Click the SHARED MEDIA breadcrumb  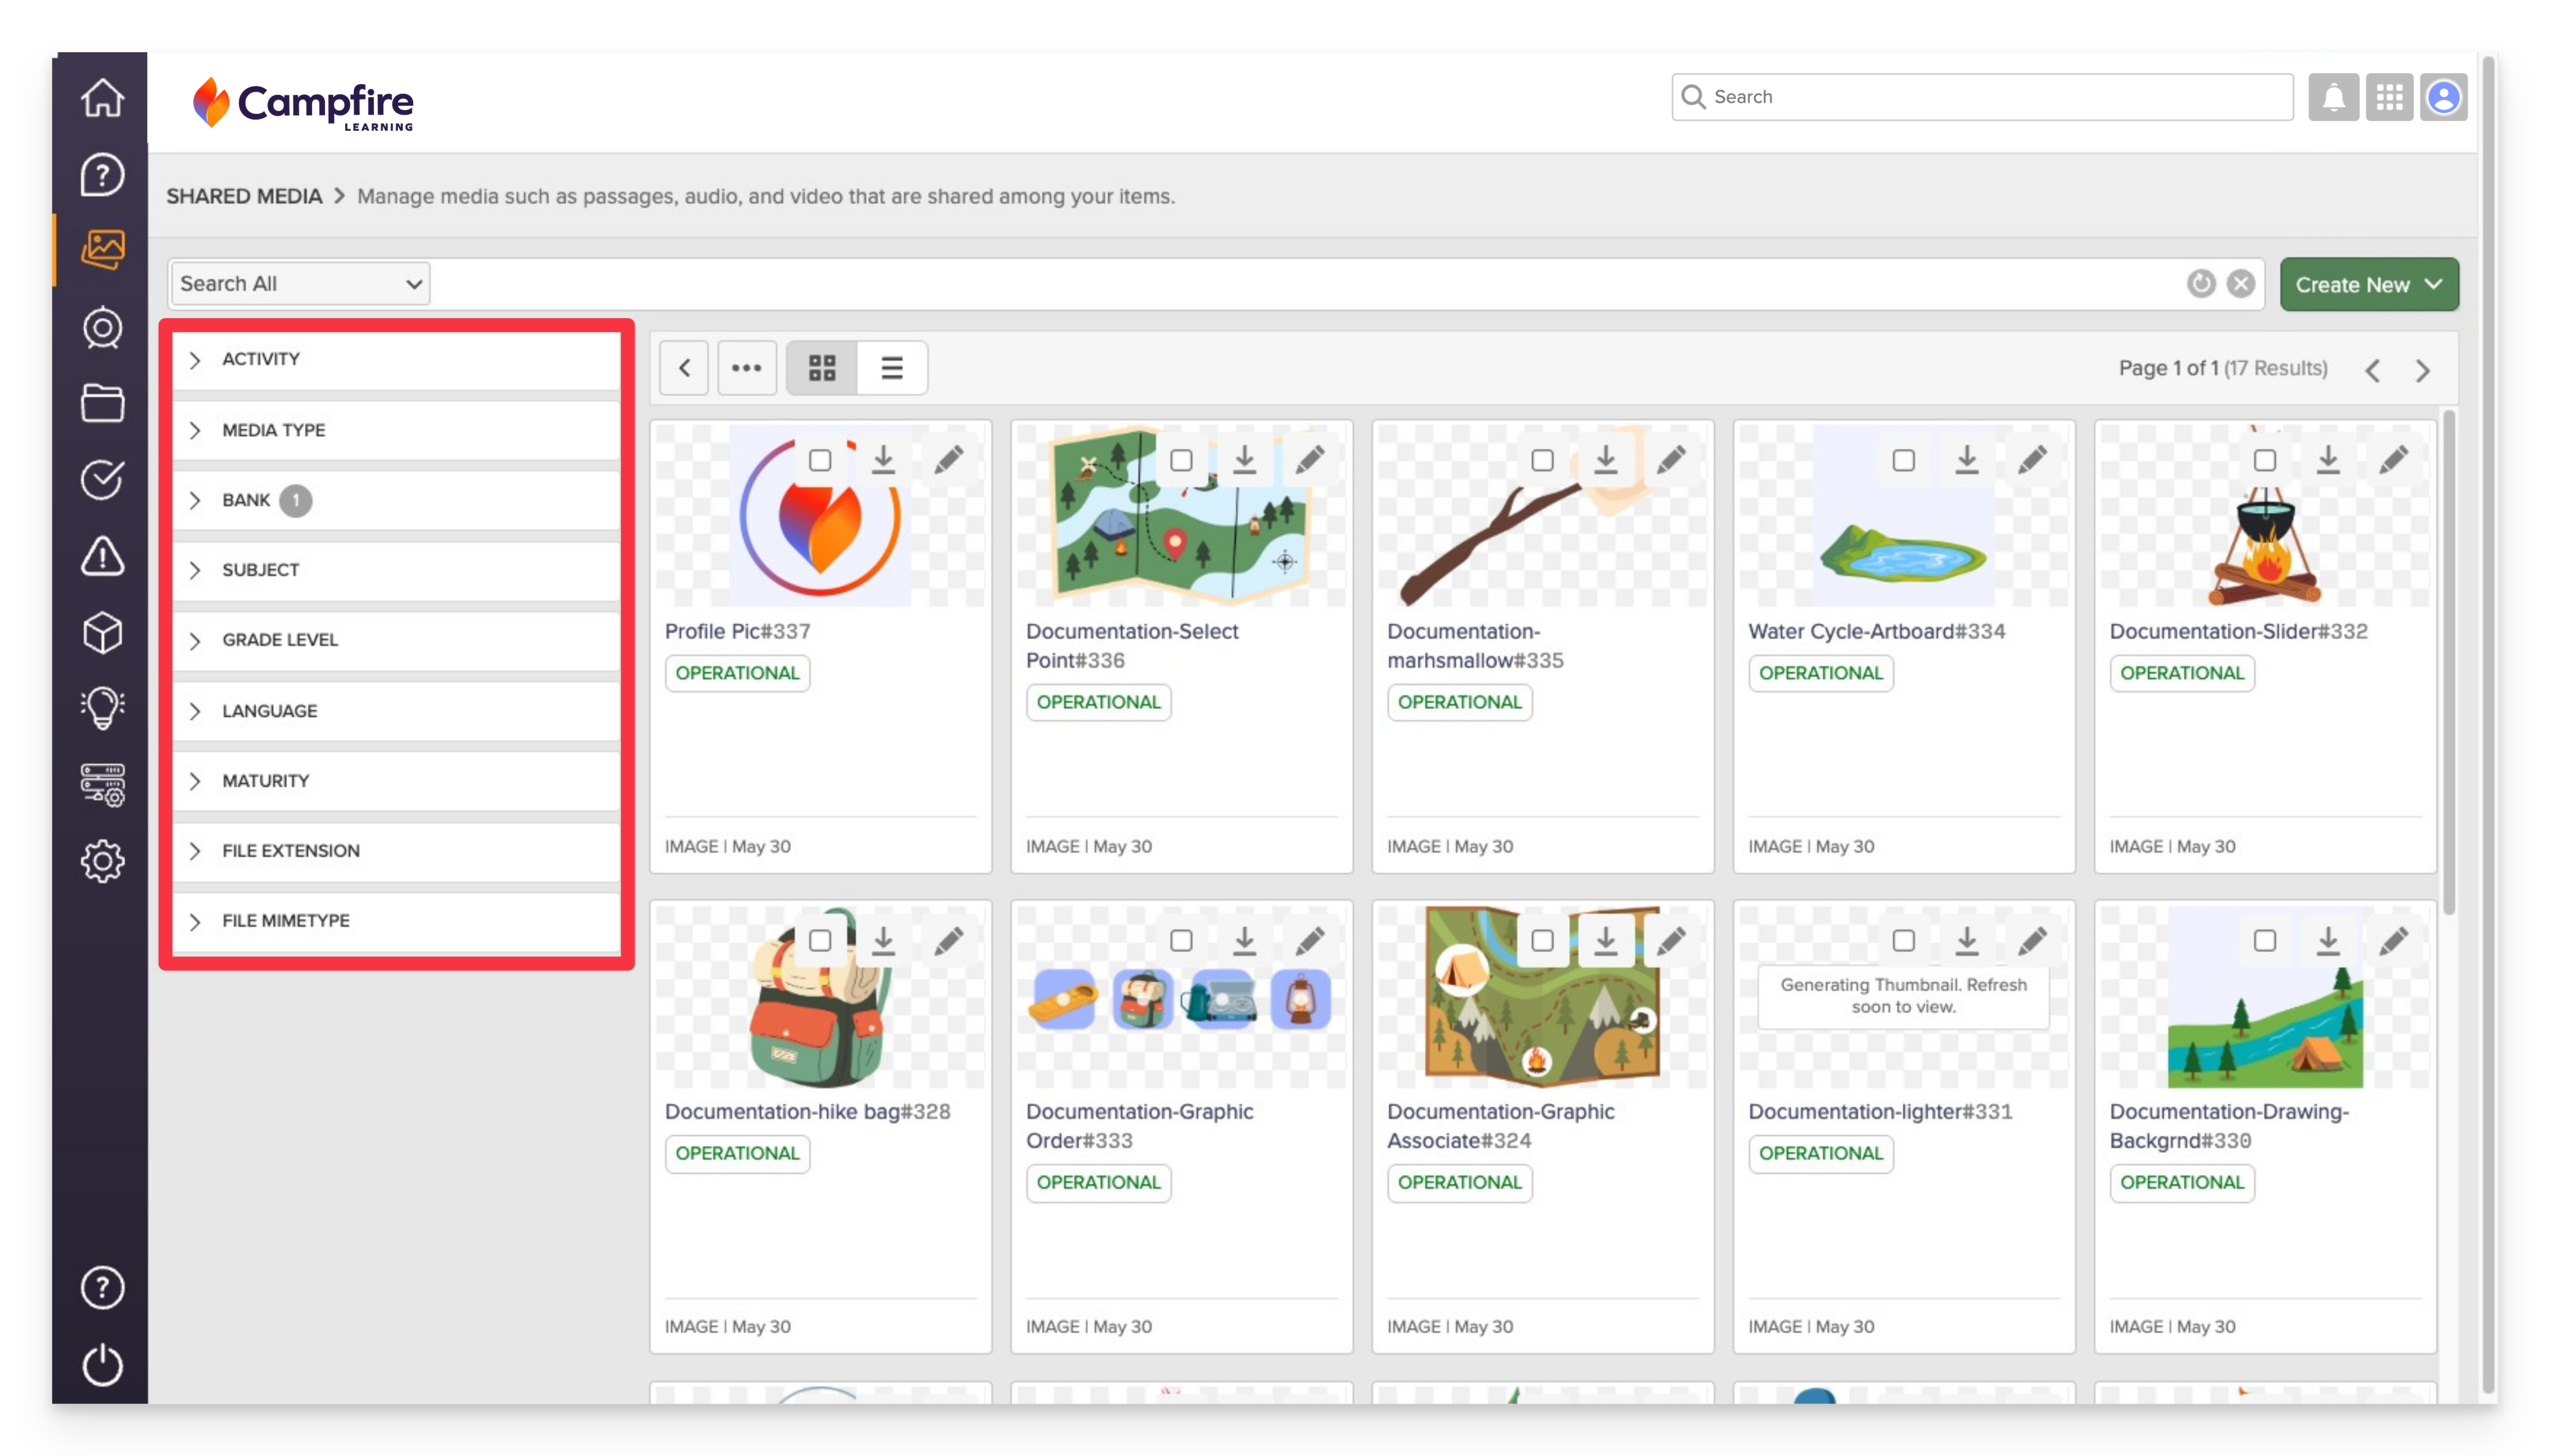click(x=244, y=196)
